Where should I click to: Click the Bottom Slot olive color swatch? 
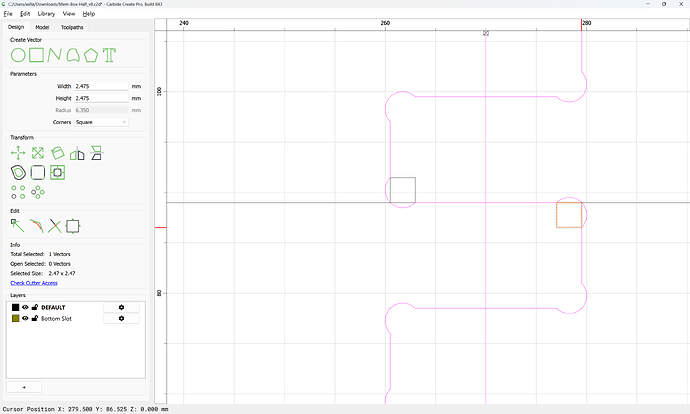[15, 319]
